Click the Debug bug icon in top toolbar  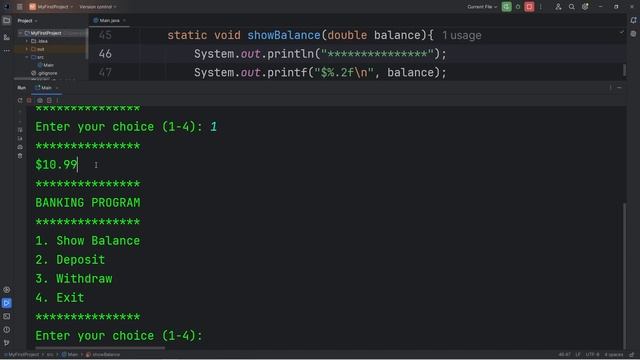coord(518,7)
